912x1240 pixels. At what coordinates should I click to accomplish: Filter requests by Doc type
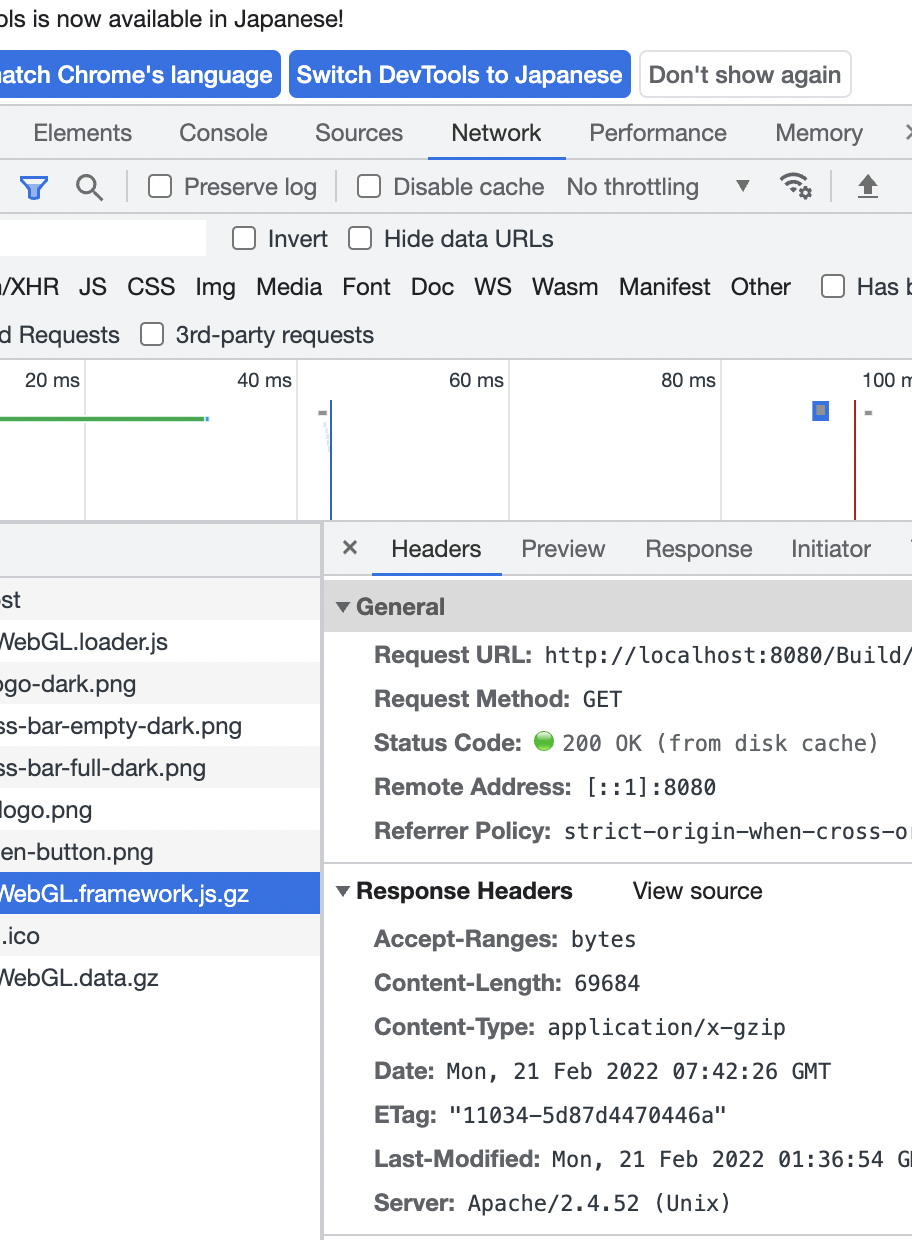pyautogui.click(x=432, y=287)
